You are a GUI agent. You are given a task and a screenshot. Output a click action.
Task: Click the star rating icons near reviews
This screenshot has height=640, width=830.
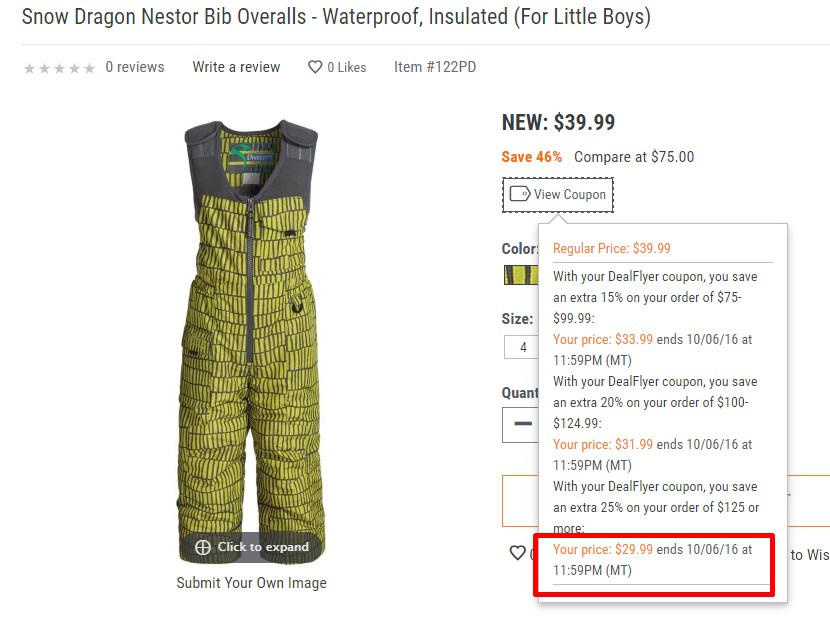coord(59,68)
